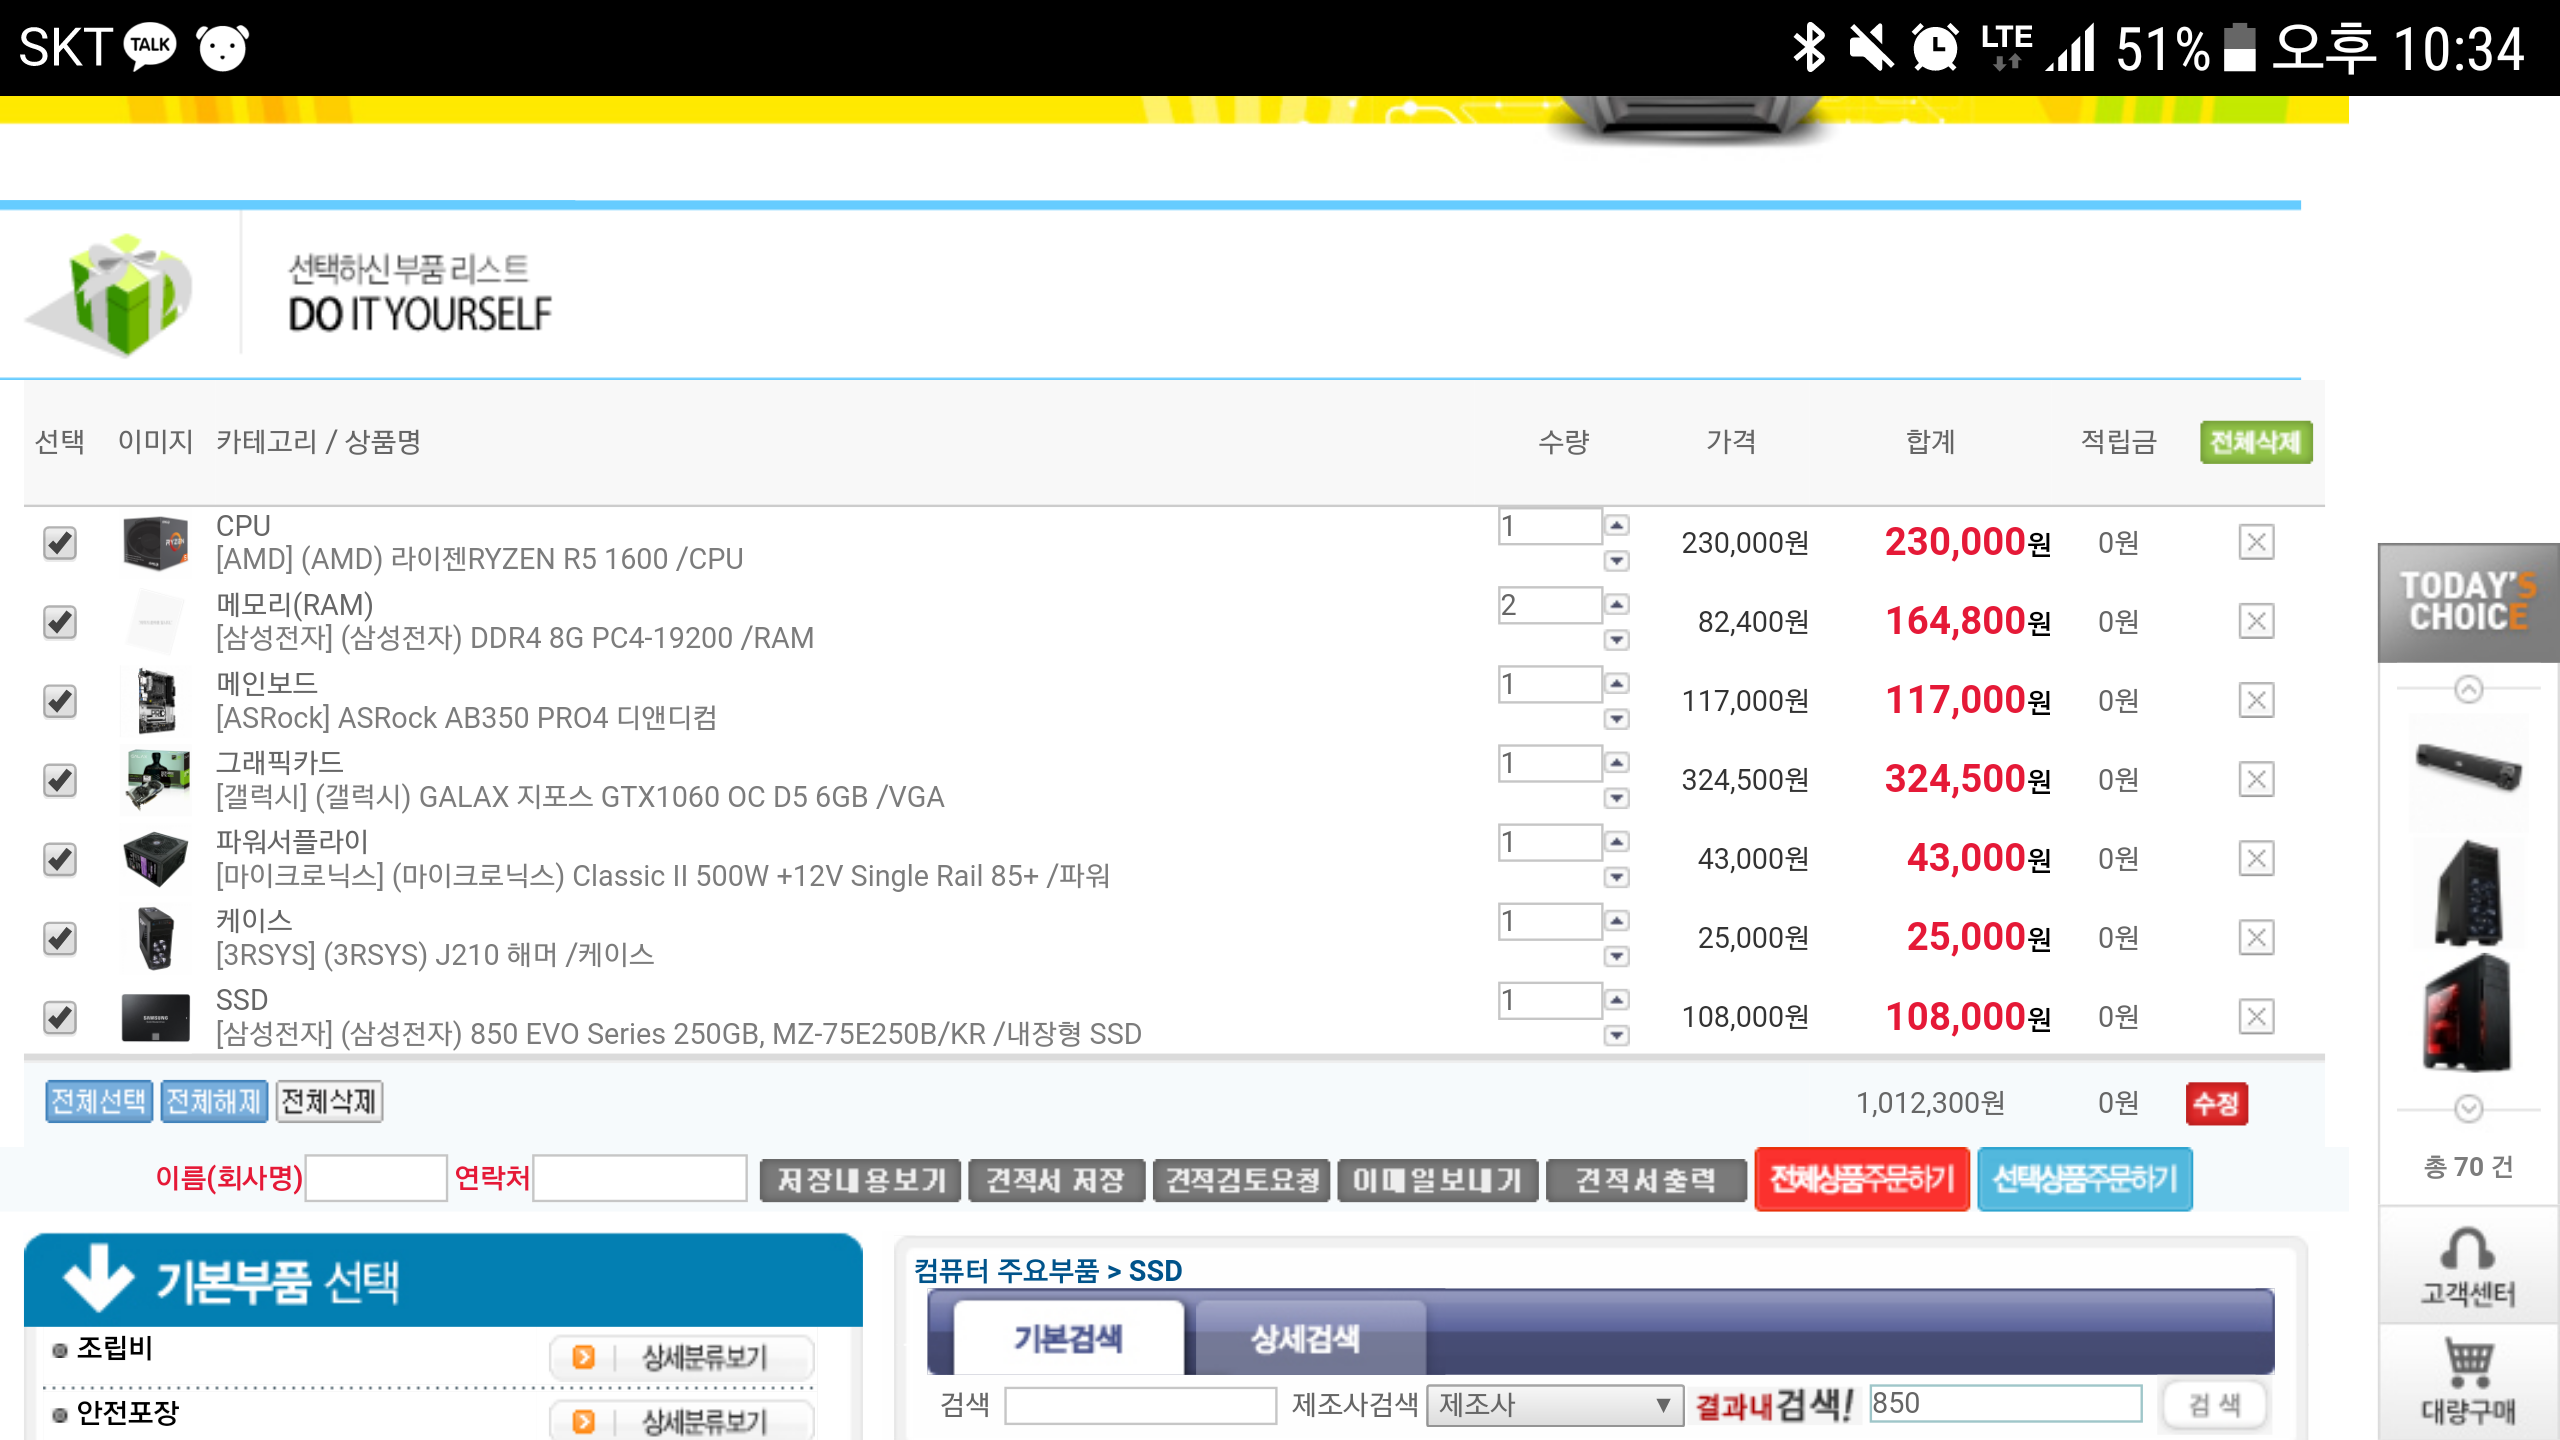This screenshot has width=2560, height=1440.
Task: Click green 전체삭제 button in table header
Action: coord(2256,442)
